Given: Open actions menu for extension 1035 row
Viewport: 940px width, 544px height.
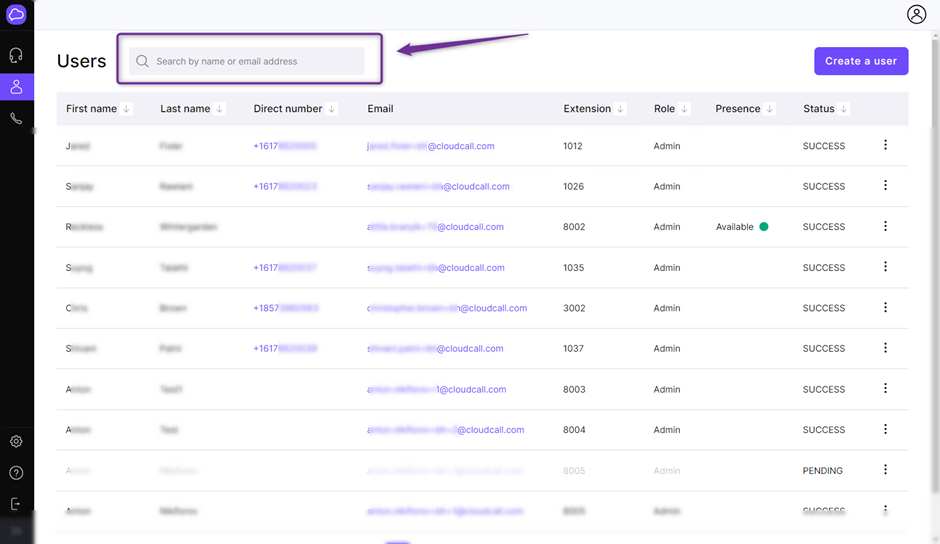Looking at the screenshot, I should pyautogui.click(x=885, y=266).
